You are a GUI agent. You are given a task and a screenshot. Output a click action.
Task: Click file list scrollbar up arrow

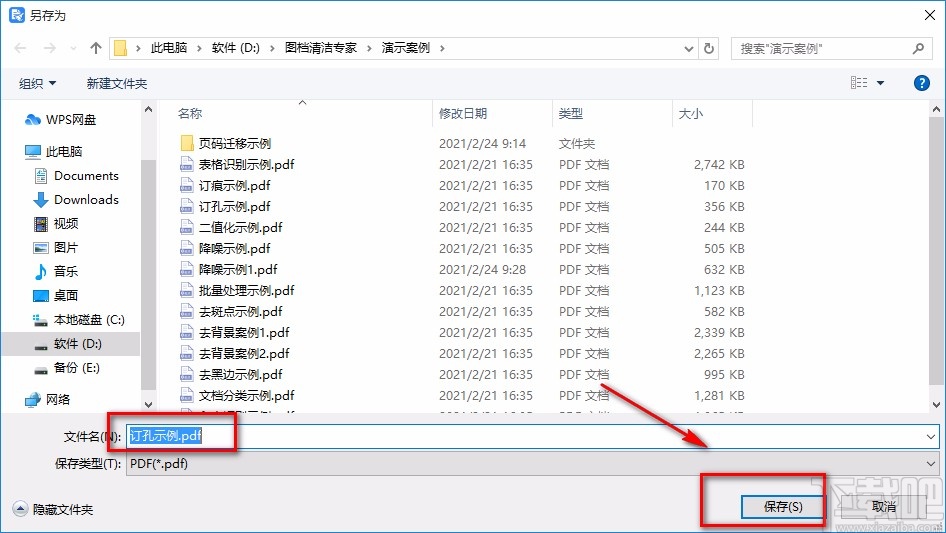click(936, 110)
